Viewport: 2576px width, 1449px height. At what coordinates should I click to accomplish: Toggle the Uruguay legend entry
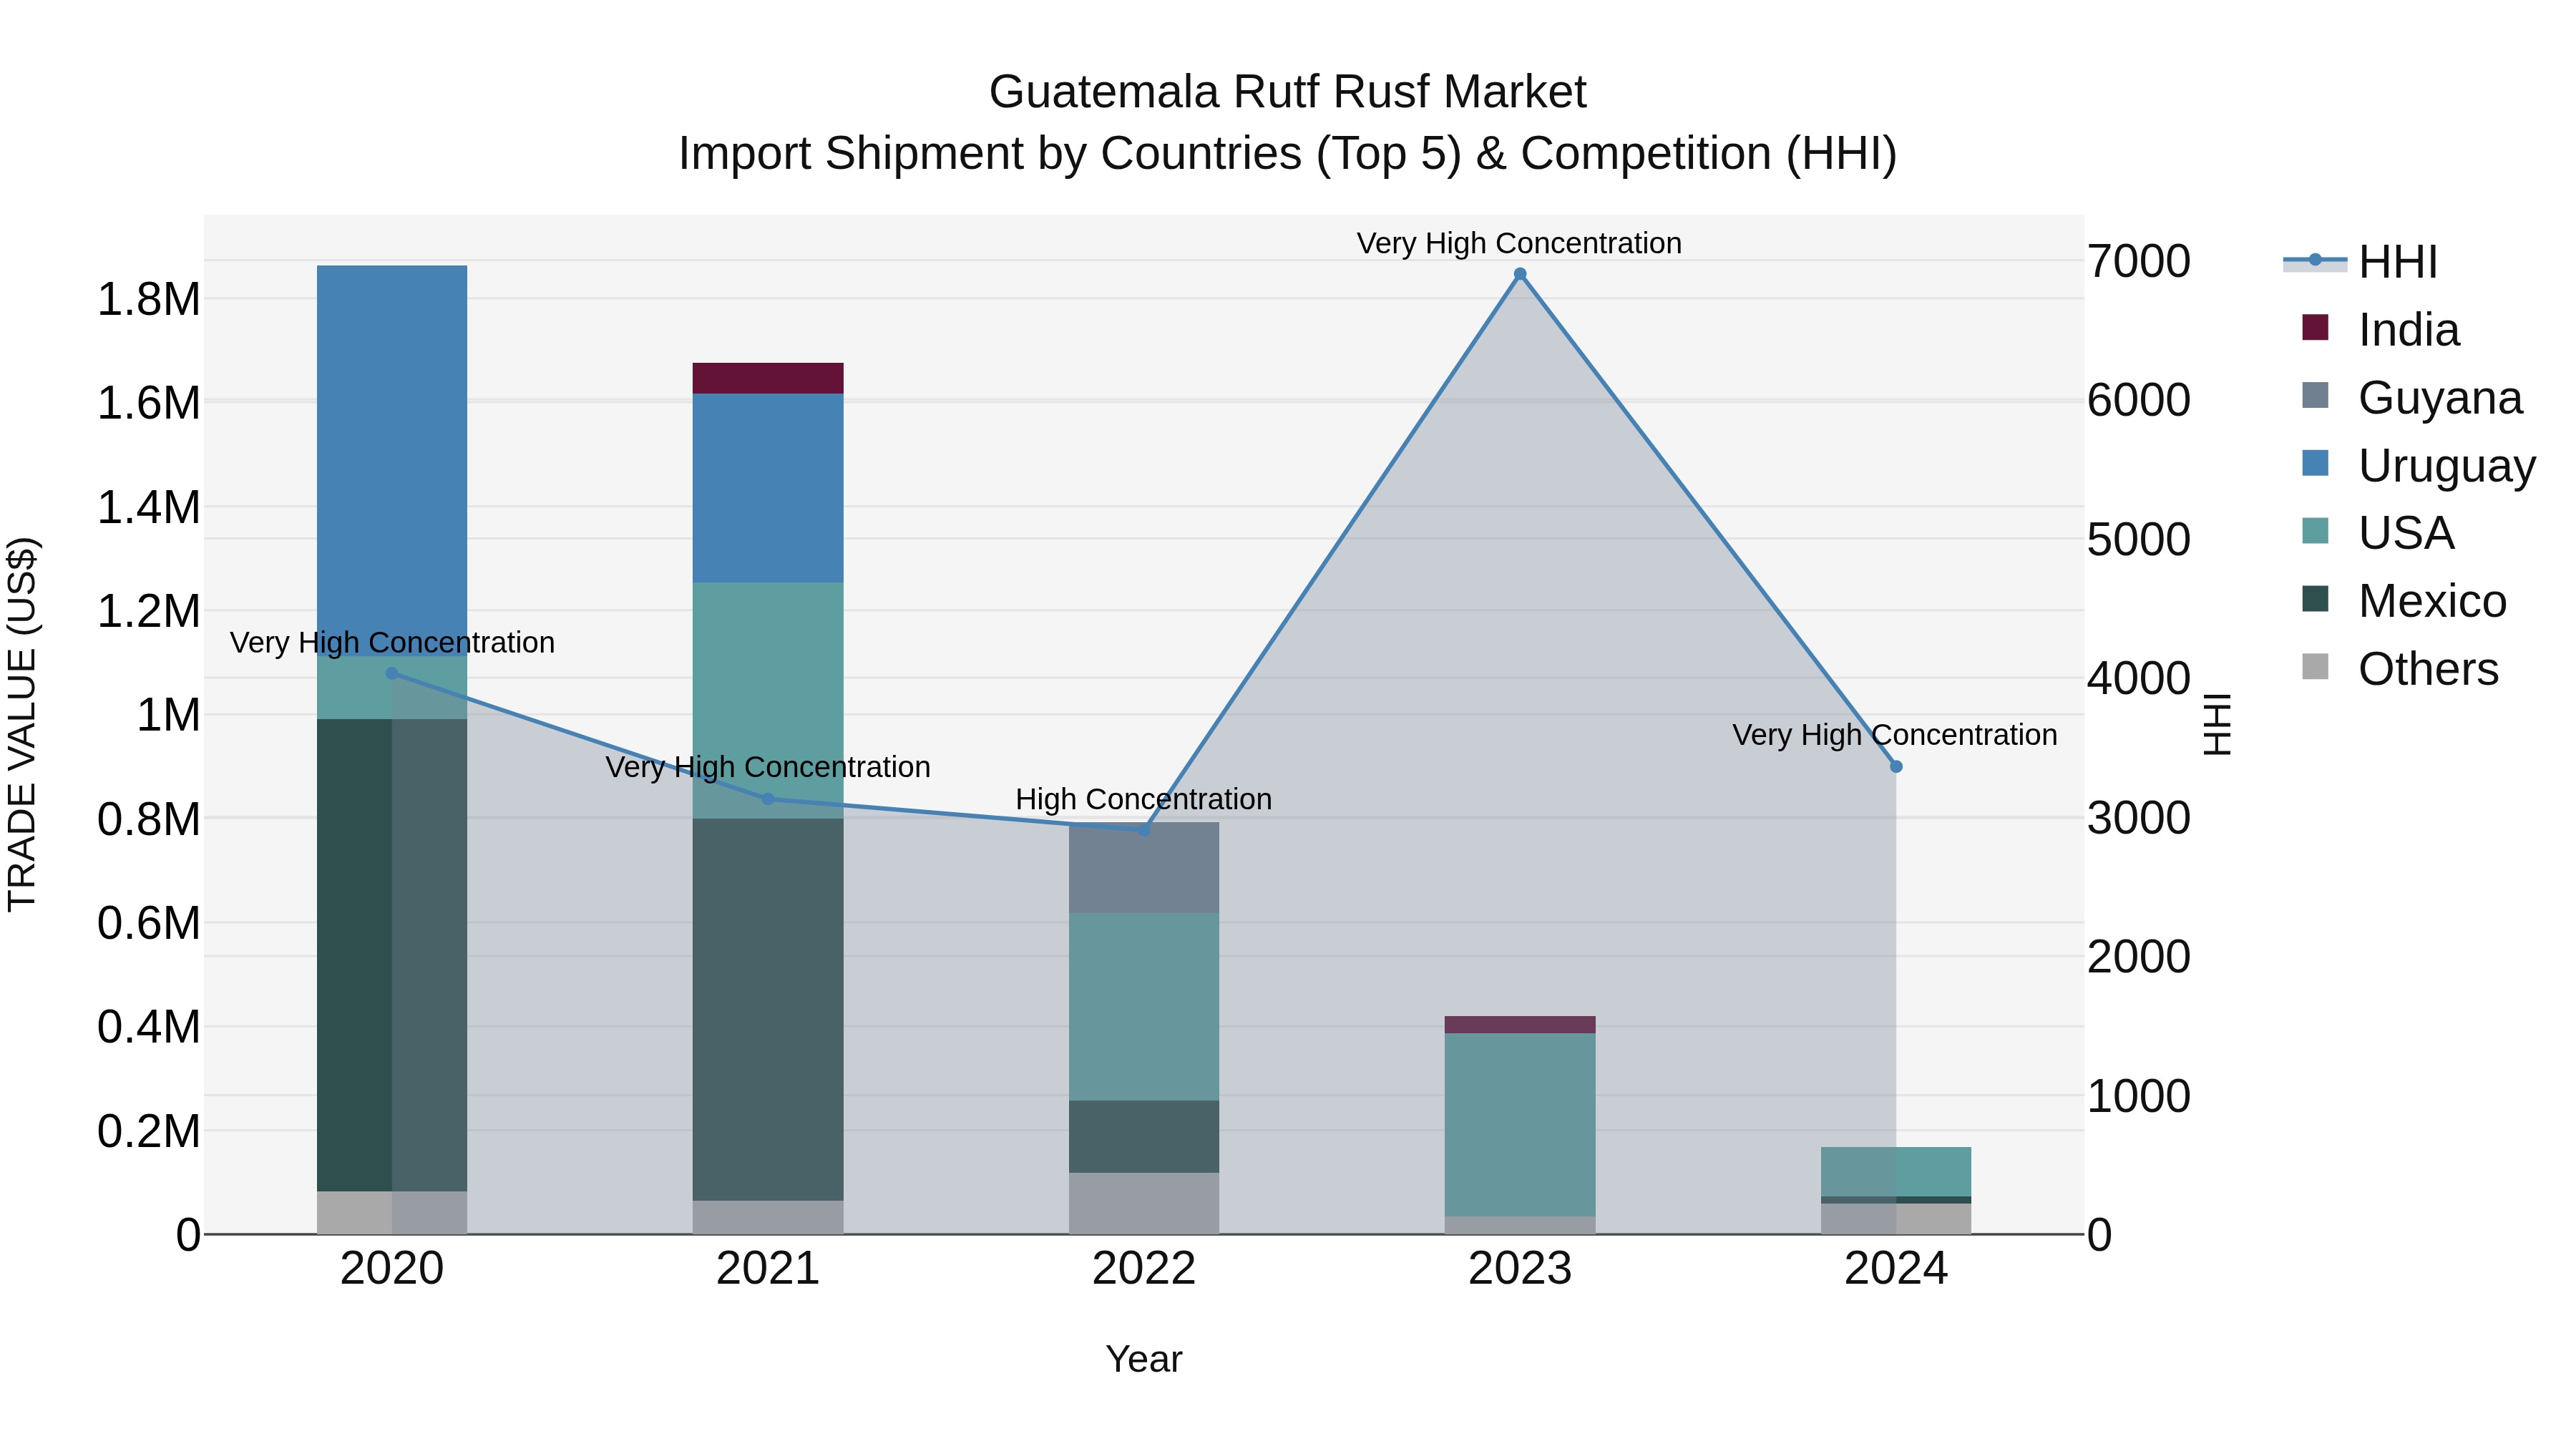2418,466
